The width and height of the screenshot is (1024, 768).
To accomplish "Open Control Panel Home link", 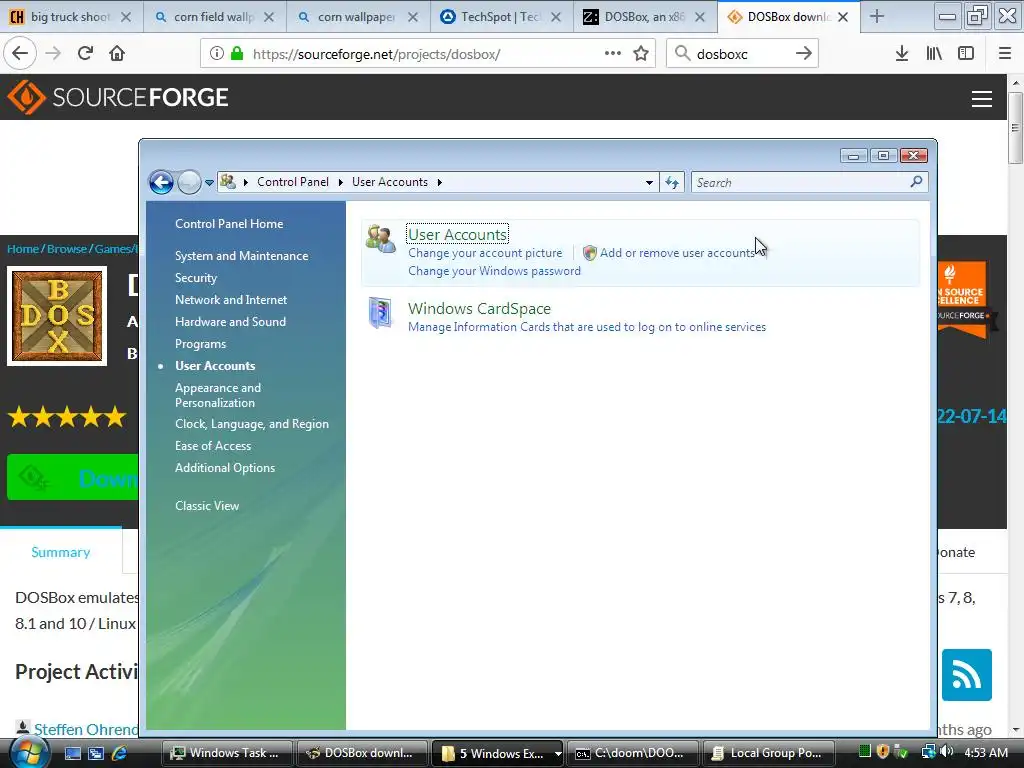I will (x=229, y=223).
